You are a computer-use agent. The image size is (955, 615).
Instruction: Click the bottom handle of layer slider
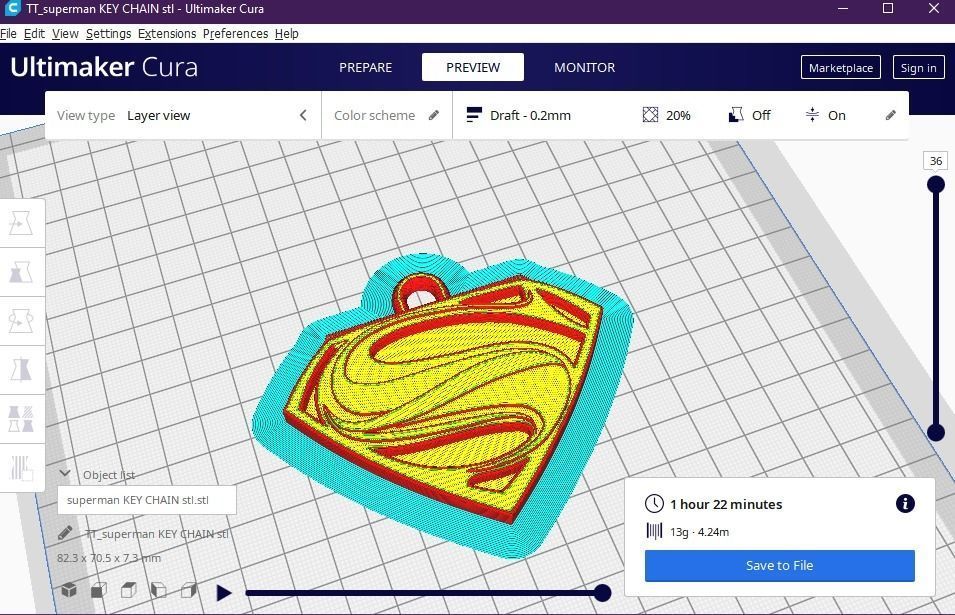coord(936,432)
